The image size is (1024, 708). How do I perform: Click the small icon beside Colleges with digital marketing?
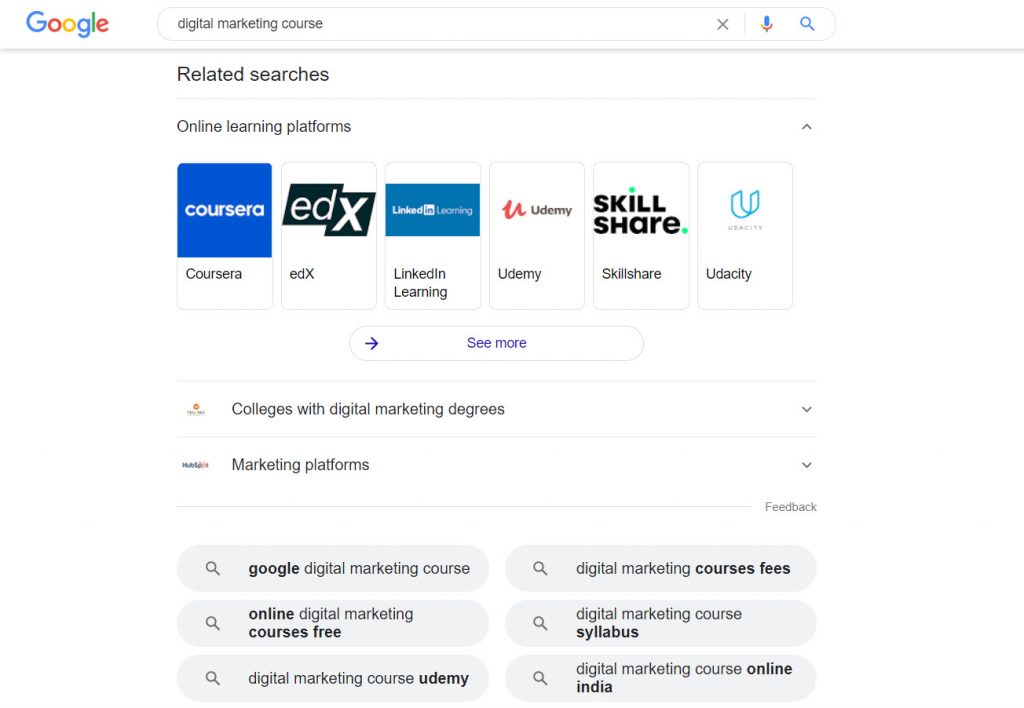pos(196,410)
